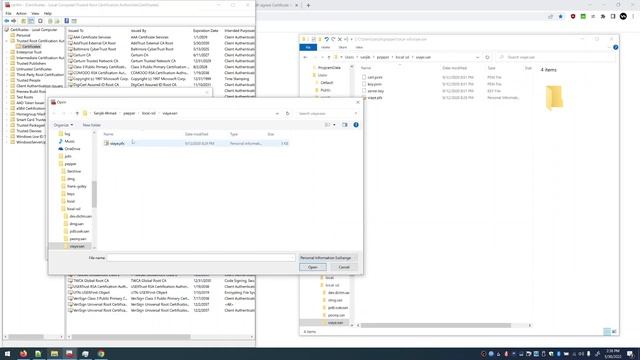Open browser extensions puzzle icon
Viewport: 640px width, 360px height.
(x=603, y=16)
